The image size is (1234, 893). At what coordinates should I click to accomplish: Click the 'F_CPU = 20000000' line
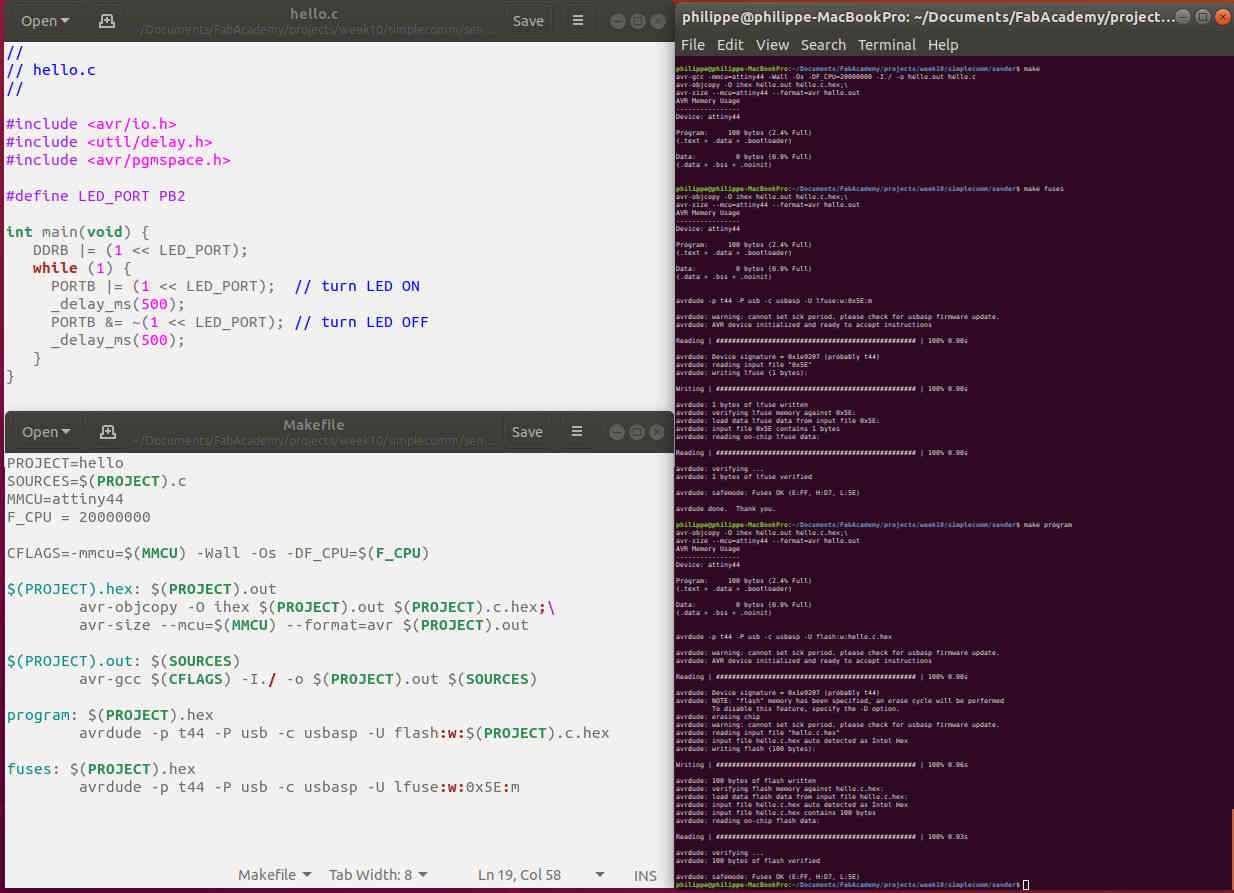[x=79, y=517]
